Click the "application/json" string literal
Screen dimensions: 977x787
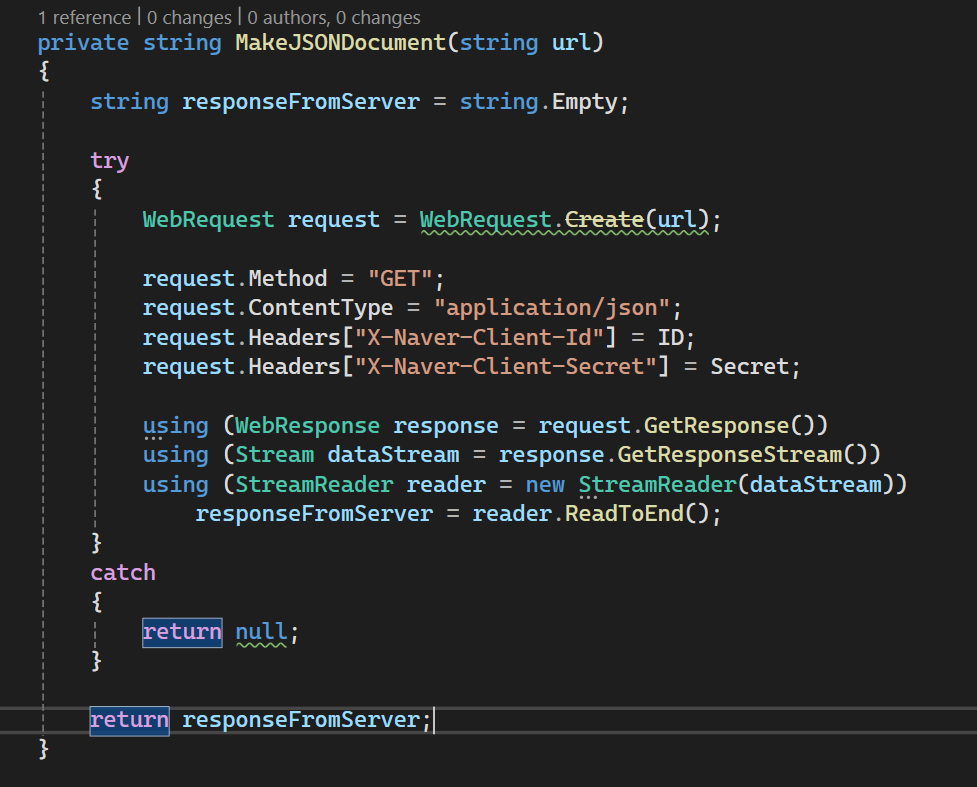[552, 308]
